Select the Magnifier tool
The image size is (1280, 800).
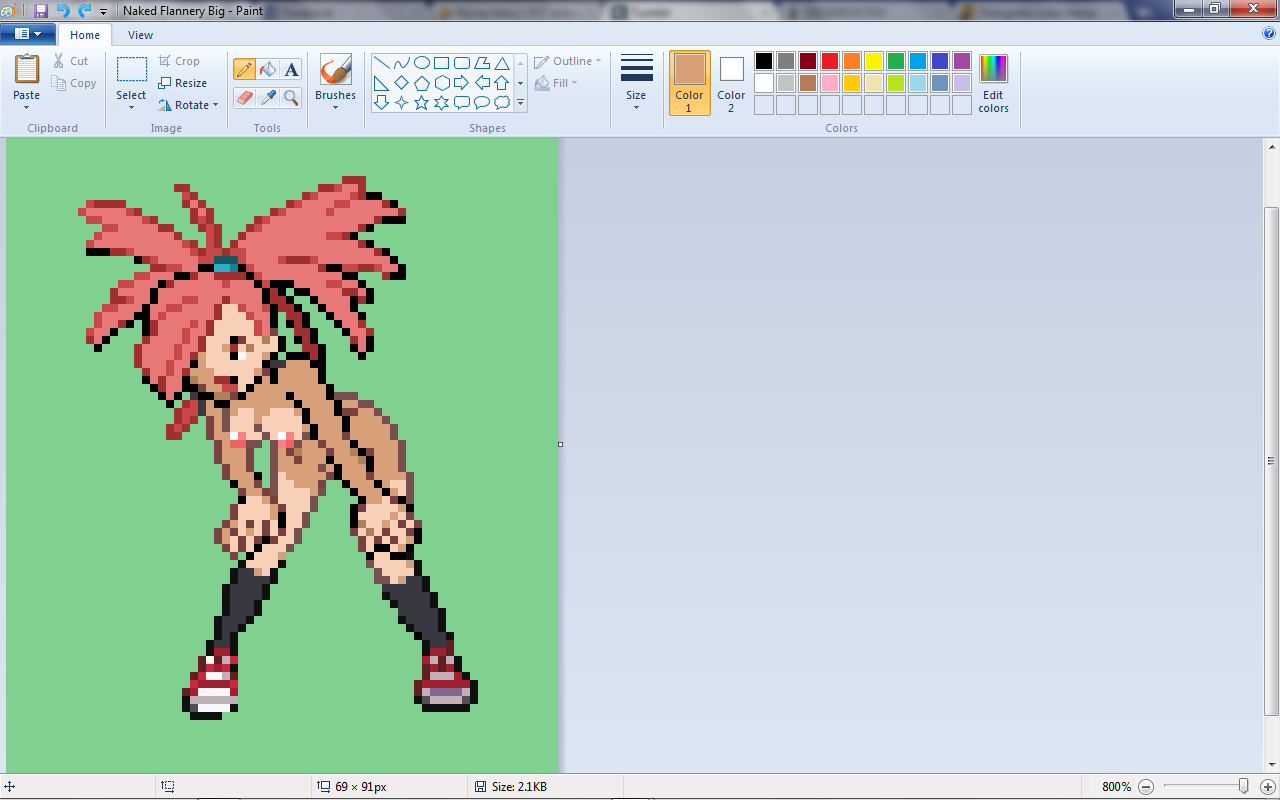291,97
